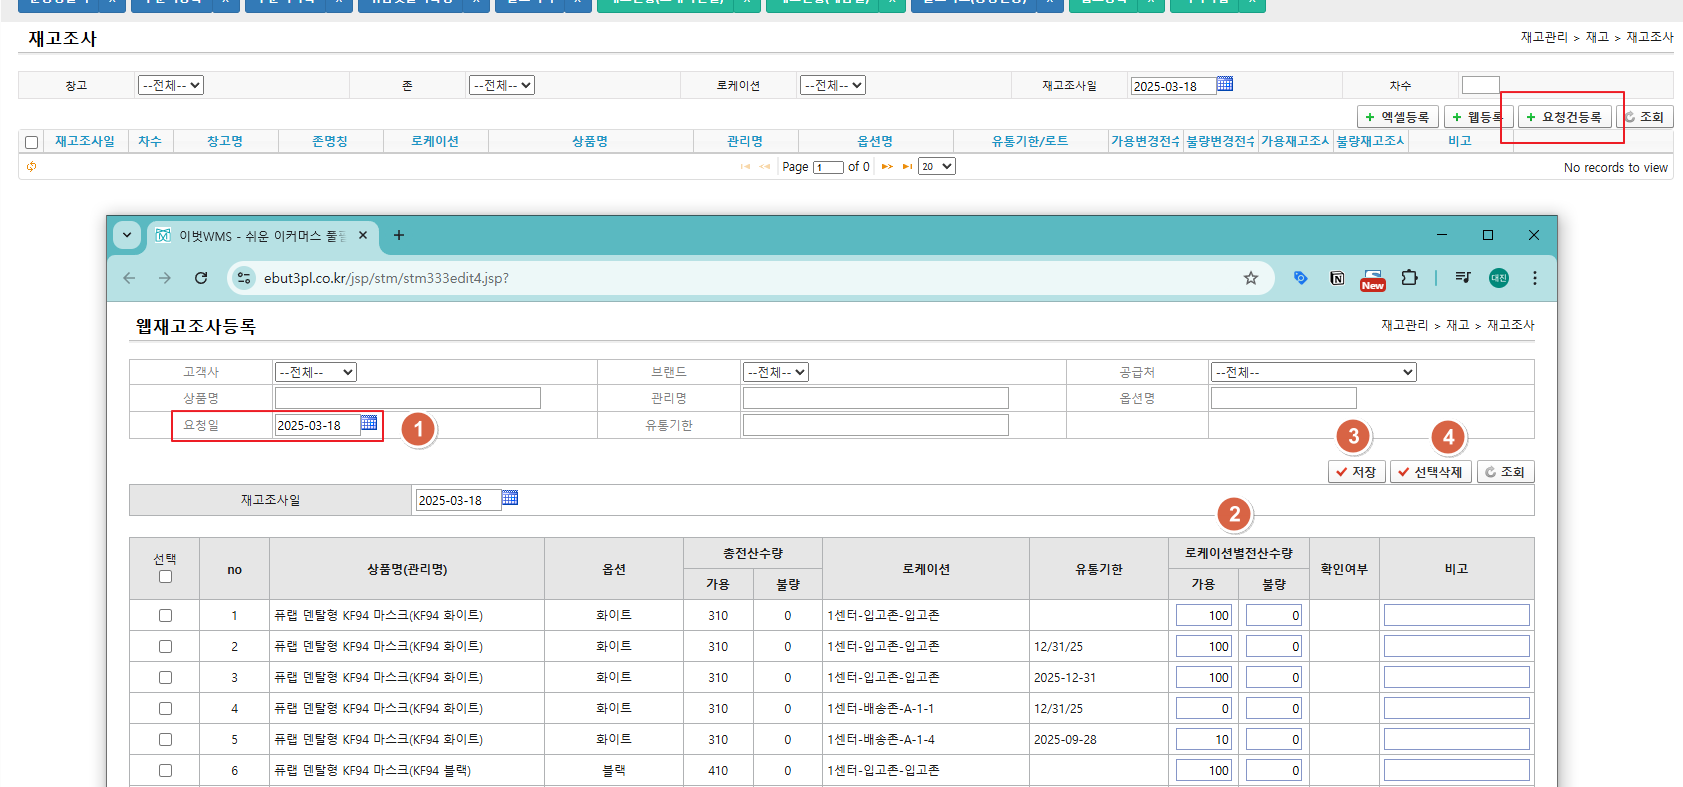Sort by 옵션명 column header
The height and width of the screenshot is (787, 1683).
pos(875,142)
